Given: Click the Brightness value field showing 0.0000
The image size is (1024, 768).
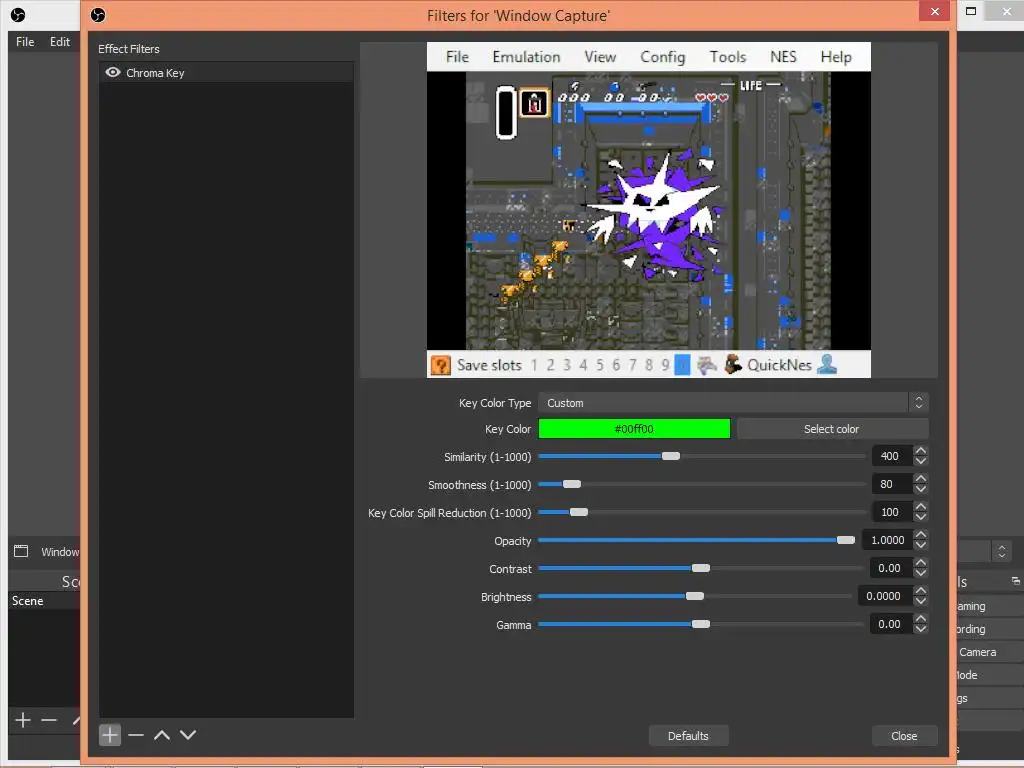Looking at the screenshot, I should [885, 596].
